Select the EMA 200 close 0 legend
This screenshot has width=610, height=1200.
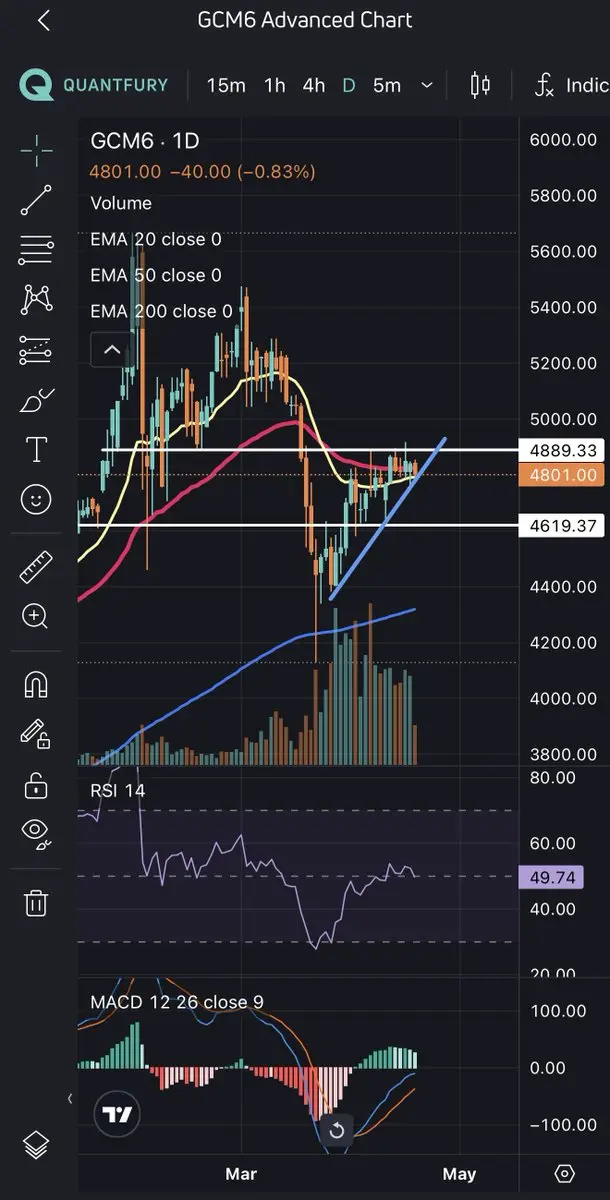point(161,311)
